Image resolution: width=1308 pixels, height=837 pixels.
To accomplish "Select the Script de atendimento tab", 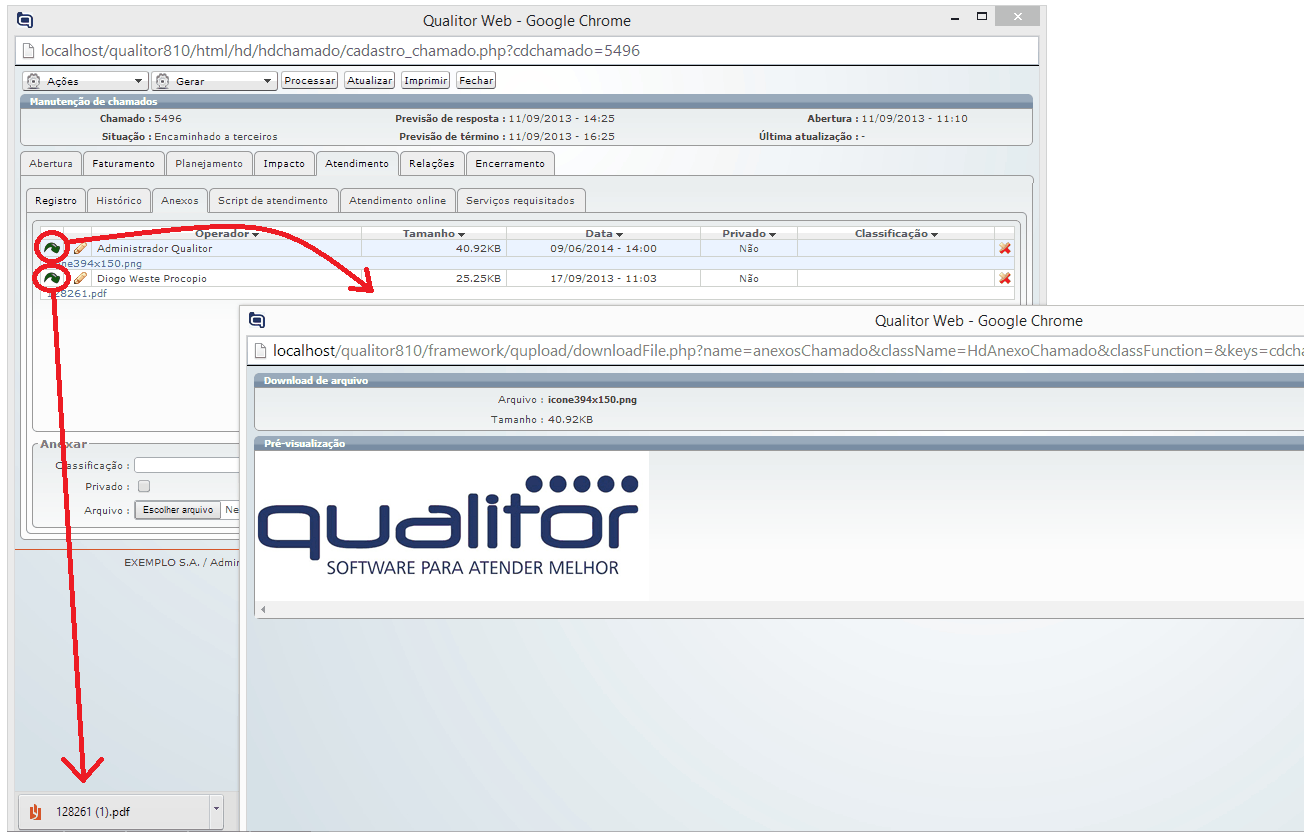I will click(272, 201).
